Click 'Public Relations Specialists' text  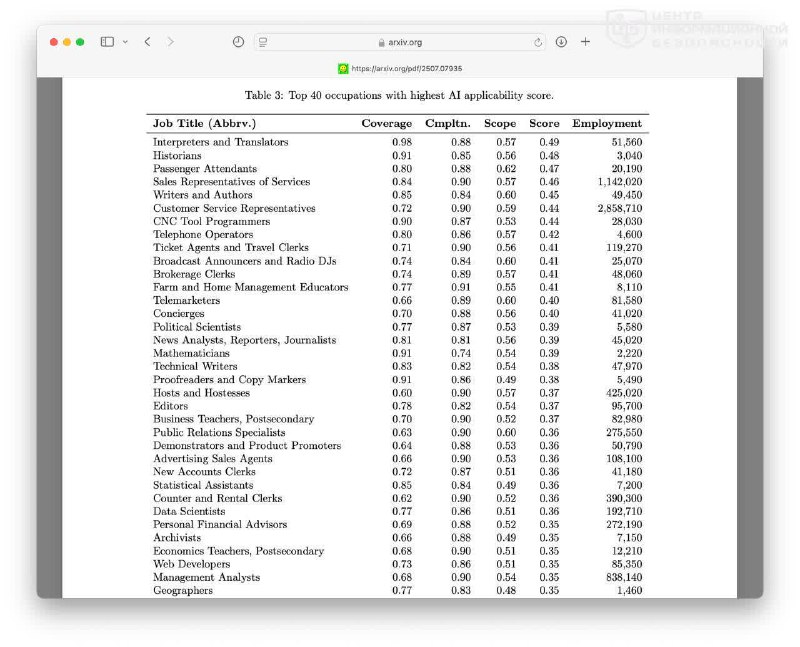[219, 433]
